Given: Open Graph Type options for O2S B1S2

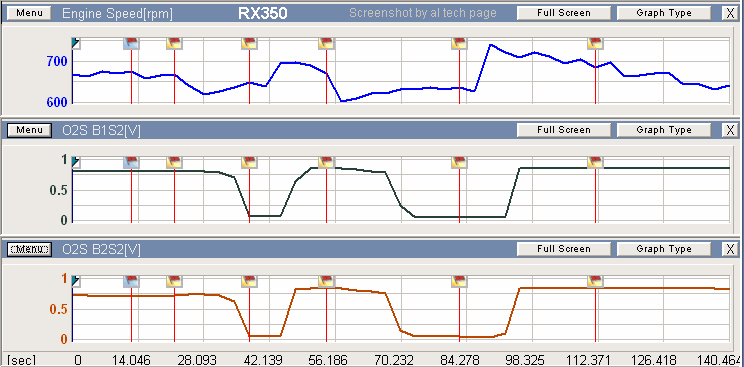Looking at the screenshot, I should click(x=664, y=130).
